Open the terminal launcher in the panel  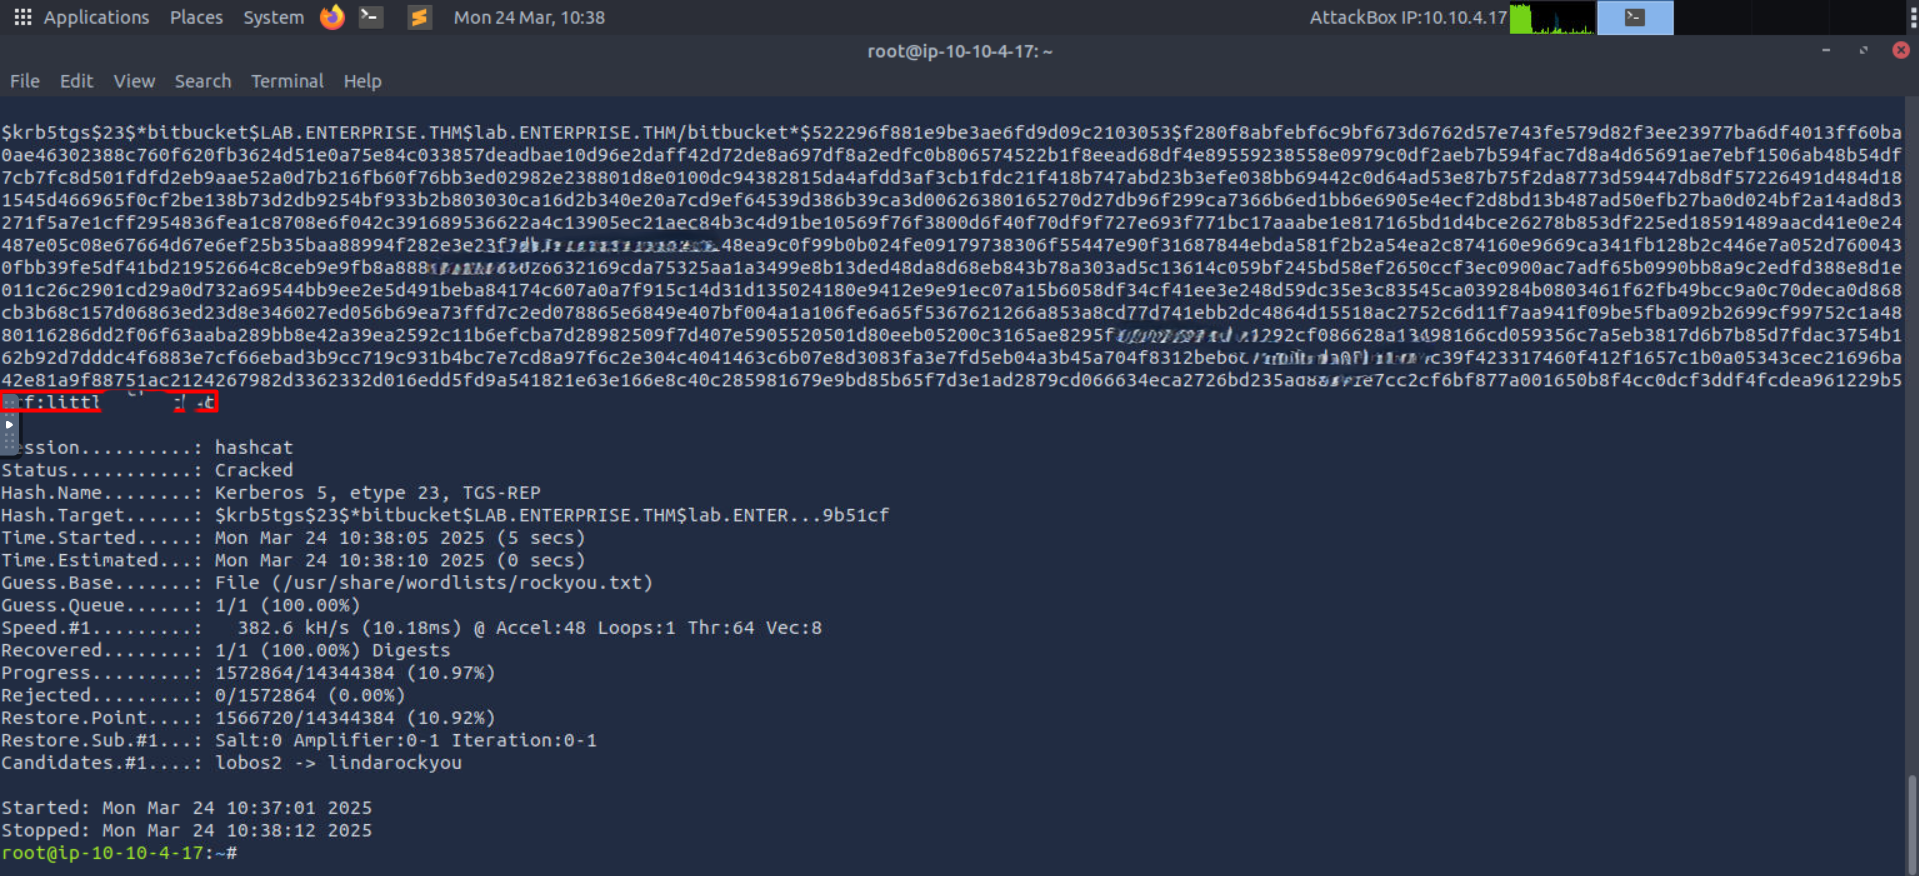click(x=371, y=17)
